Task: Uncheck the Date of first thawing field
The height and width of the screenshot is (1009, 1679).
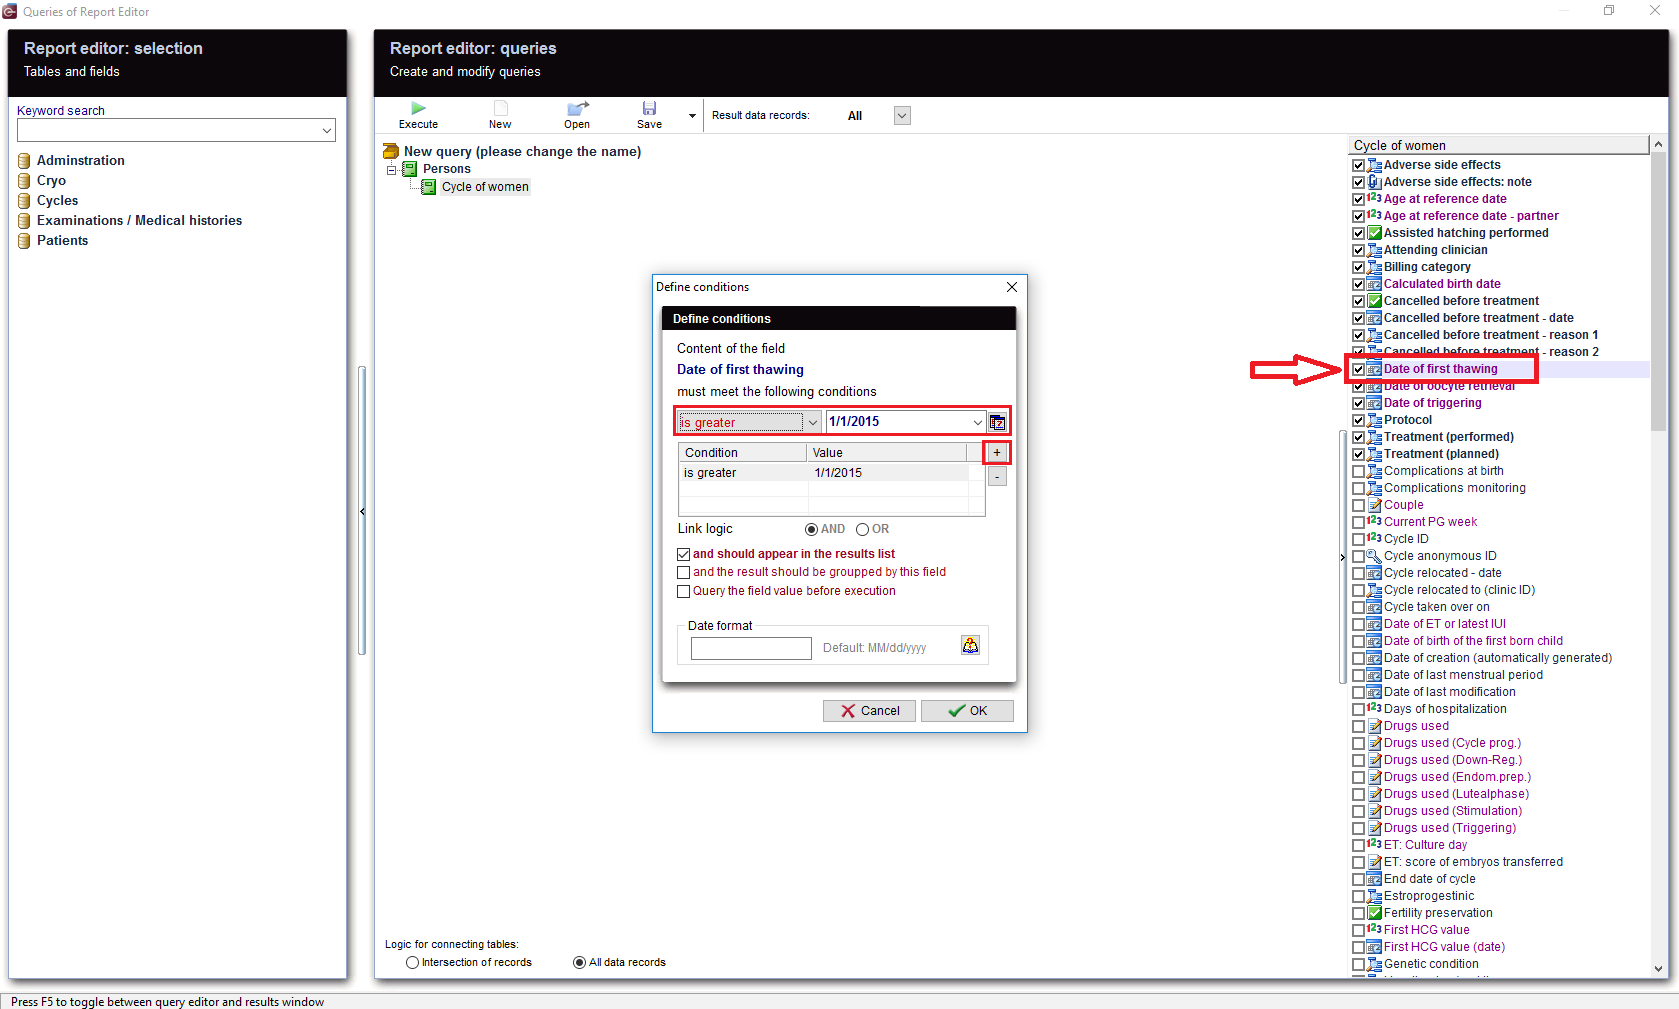Action: pyautogui.click(x=1358, y=369)
